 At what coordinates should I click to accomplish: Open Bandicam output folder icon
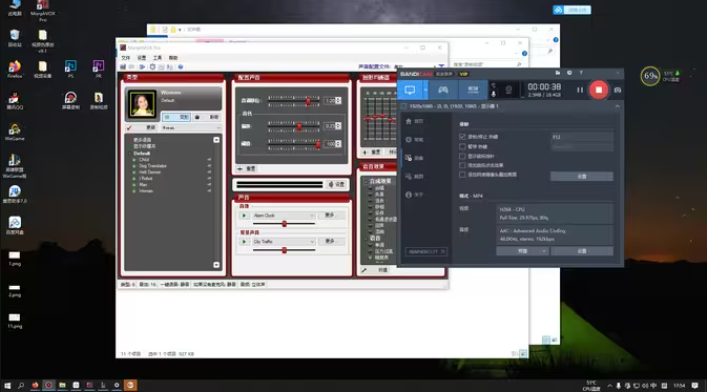(x=558, y=73)
